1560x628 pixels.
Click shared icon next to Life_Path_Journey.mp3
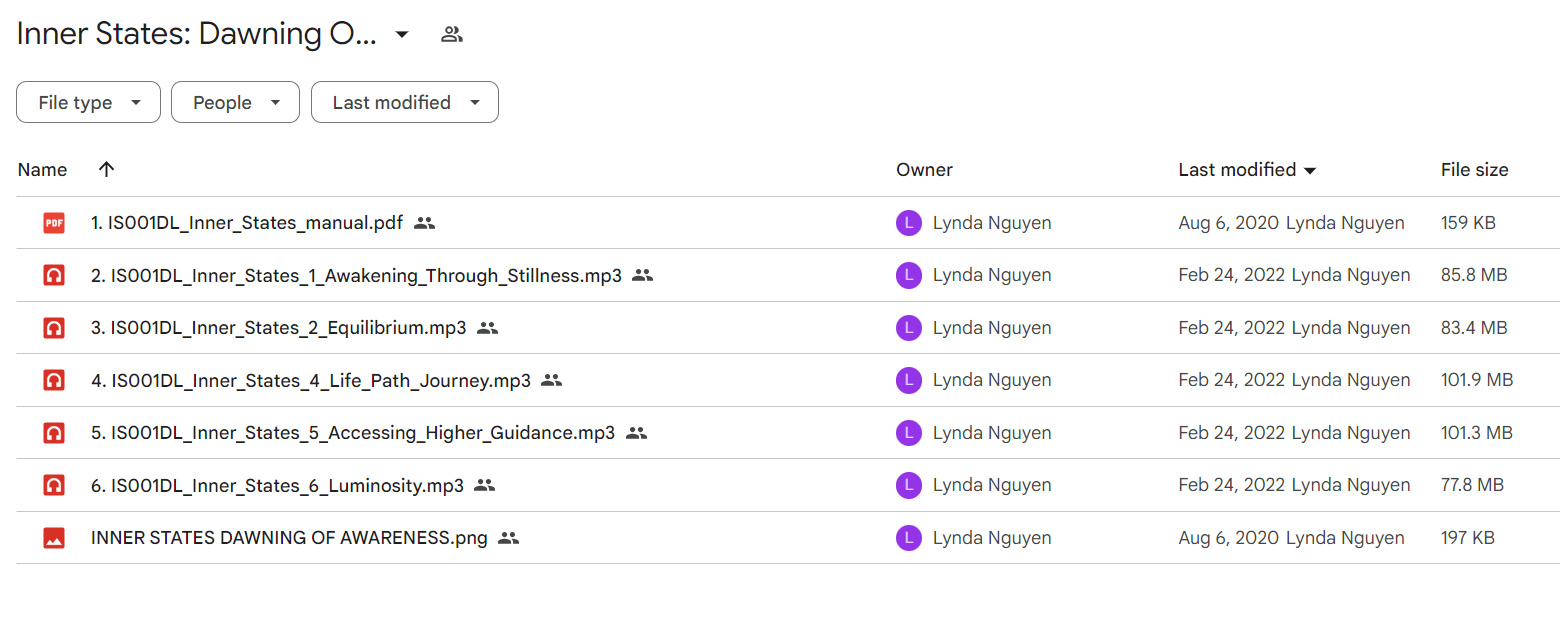[x=552, y=380]
